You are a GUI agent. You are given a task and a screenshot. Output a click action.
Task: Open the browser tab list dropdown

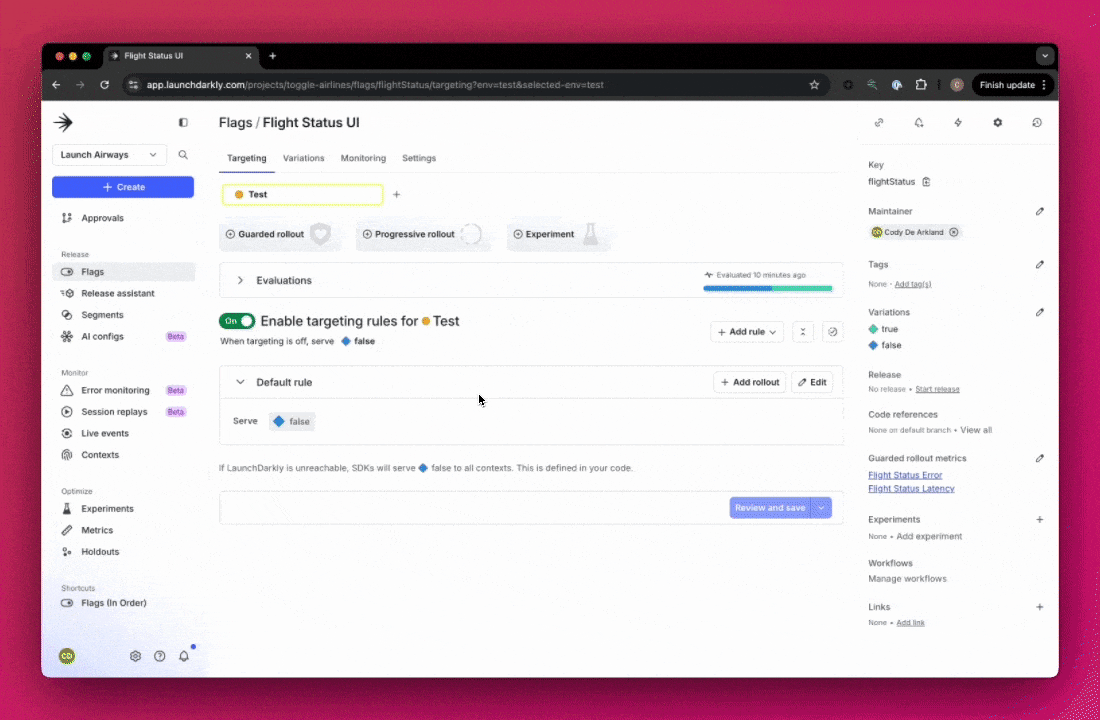pos(1045,55)
